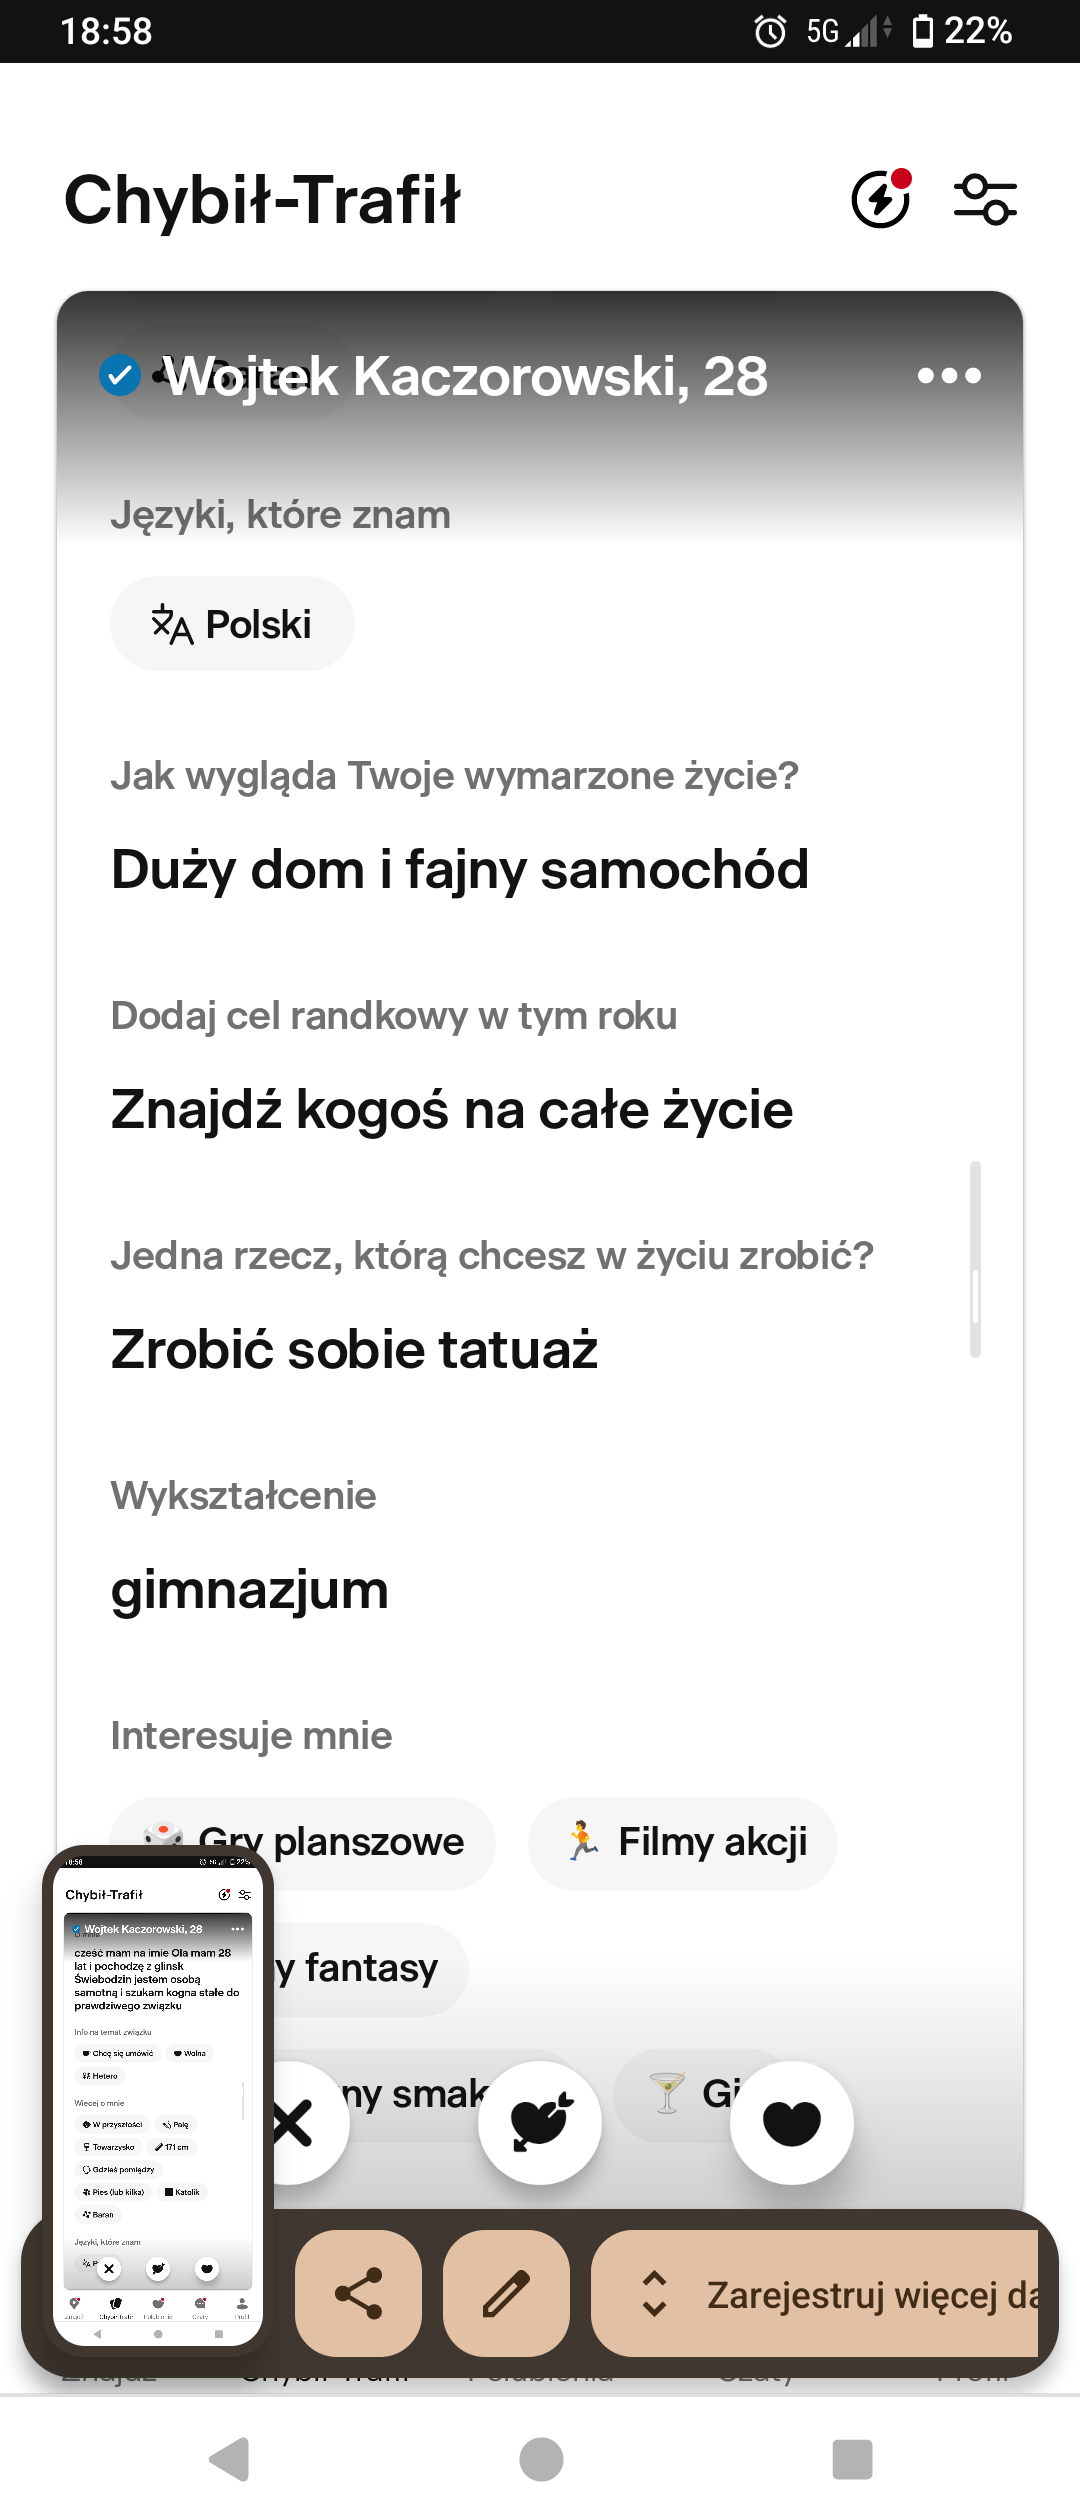Select the Filmy akcji interest chip
1080x2520 pixels.
(683, 1842)
